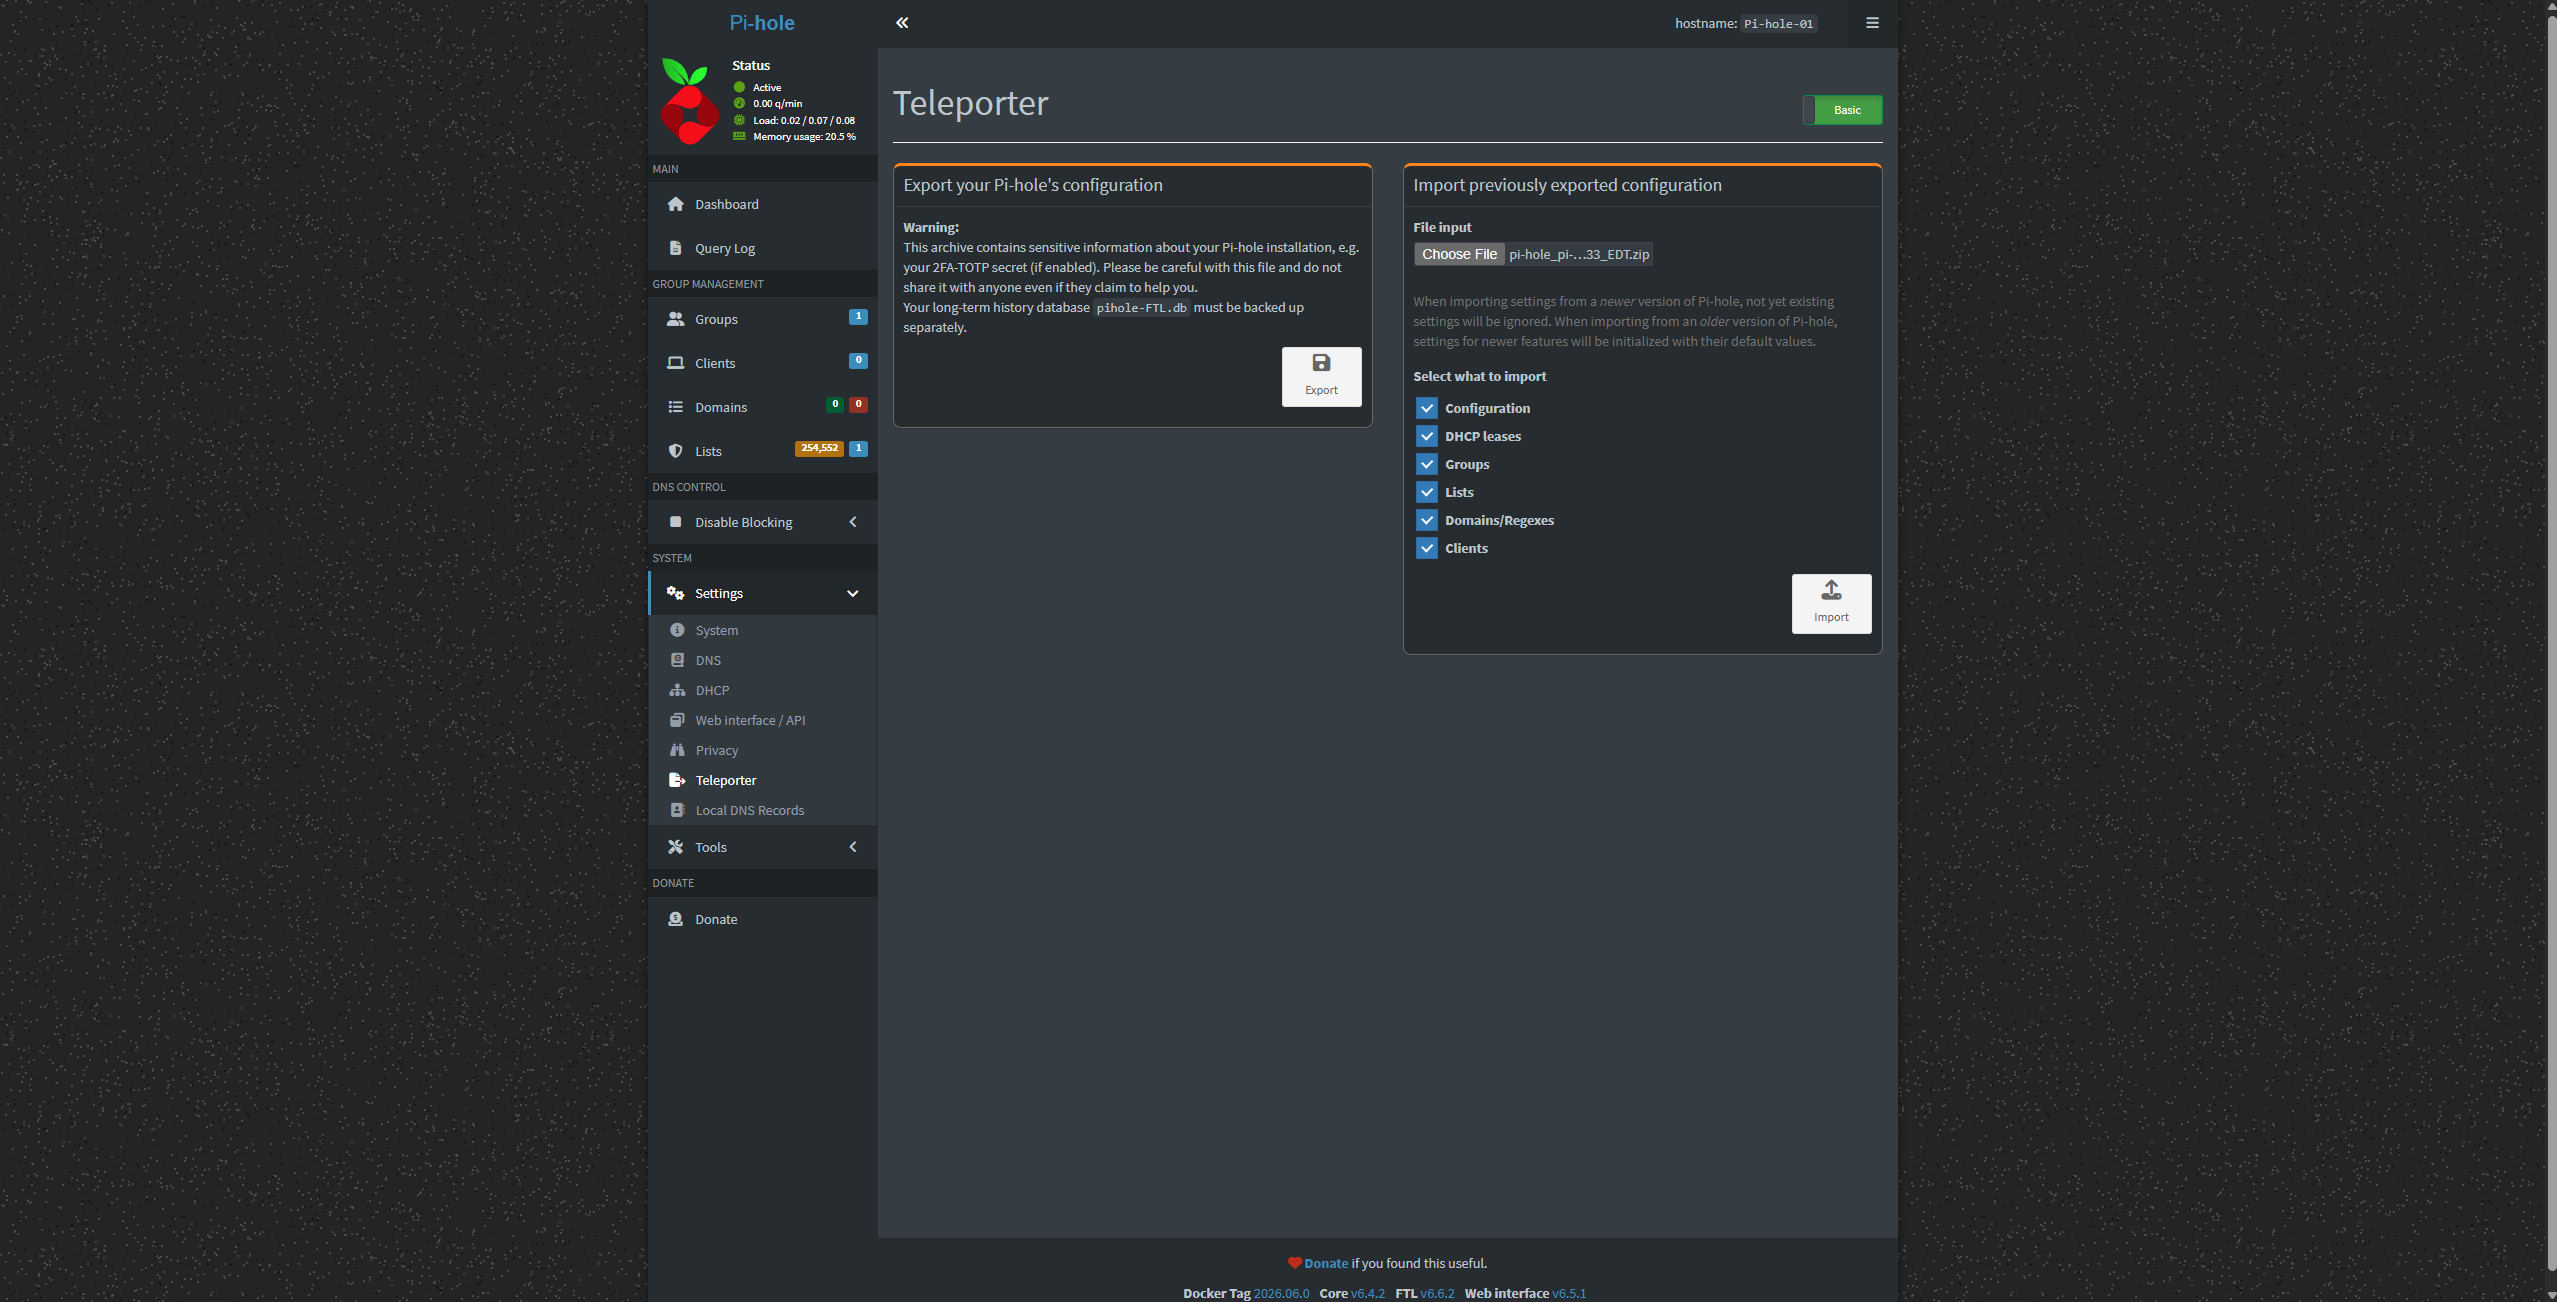
Task: Click the Dashboard home icon
Action: (x=676, y=204)
